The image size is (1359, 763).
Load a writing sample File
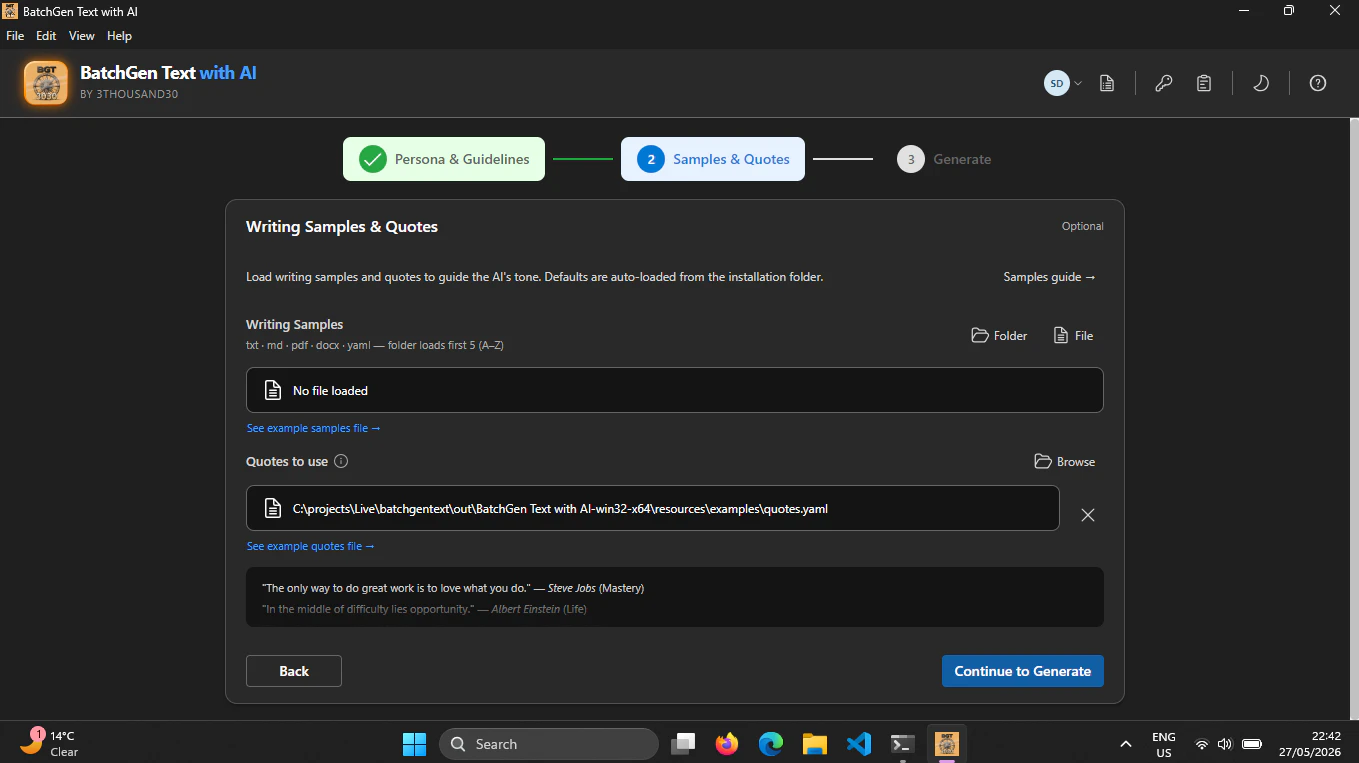tap(1073, 336)
